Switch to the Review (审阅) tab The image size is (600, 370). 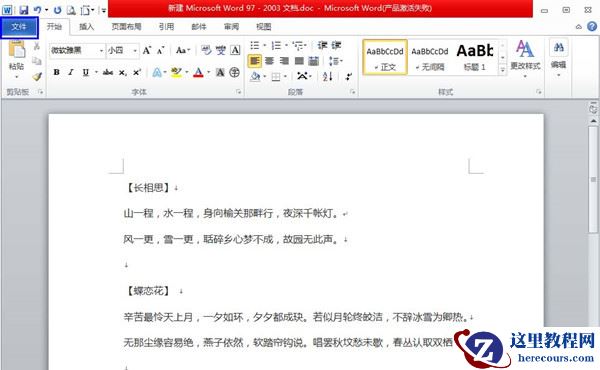[232, 27]
